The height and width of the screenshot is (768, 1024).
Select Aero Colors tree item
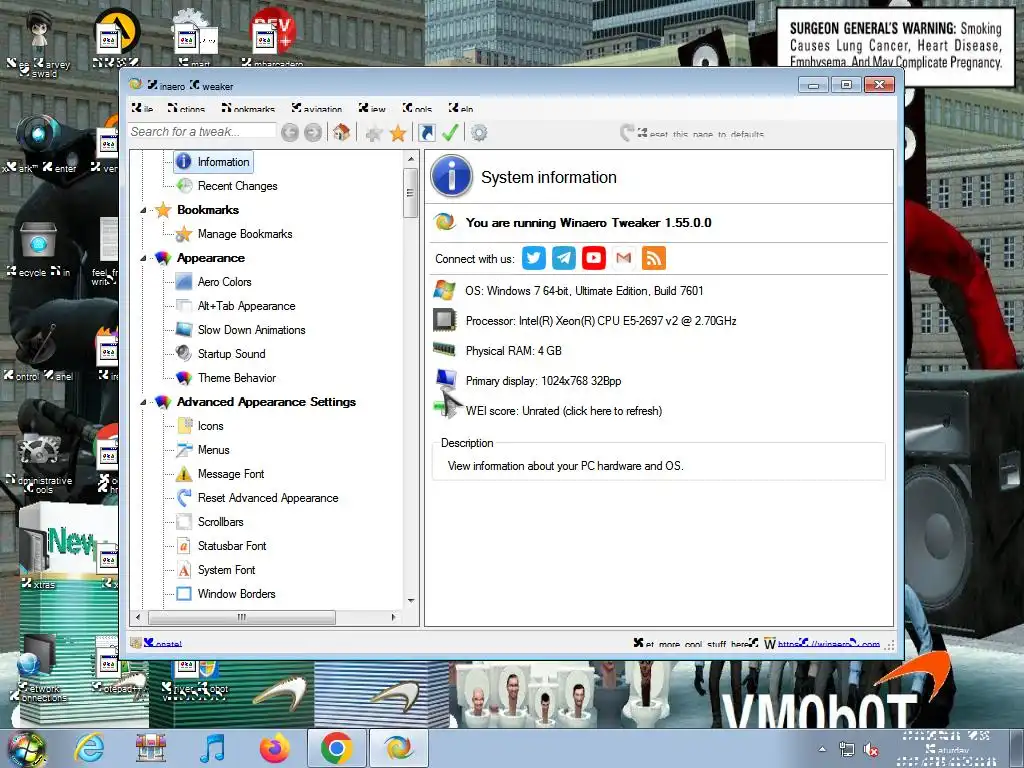(224, 282)
